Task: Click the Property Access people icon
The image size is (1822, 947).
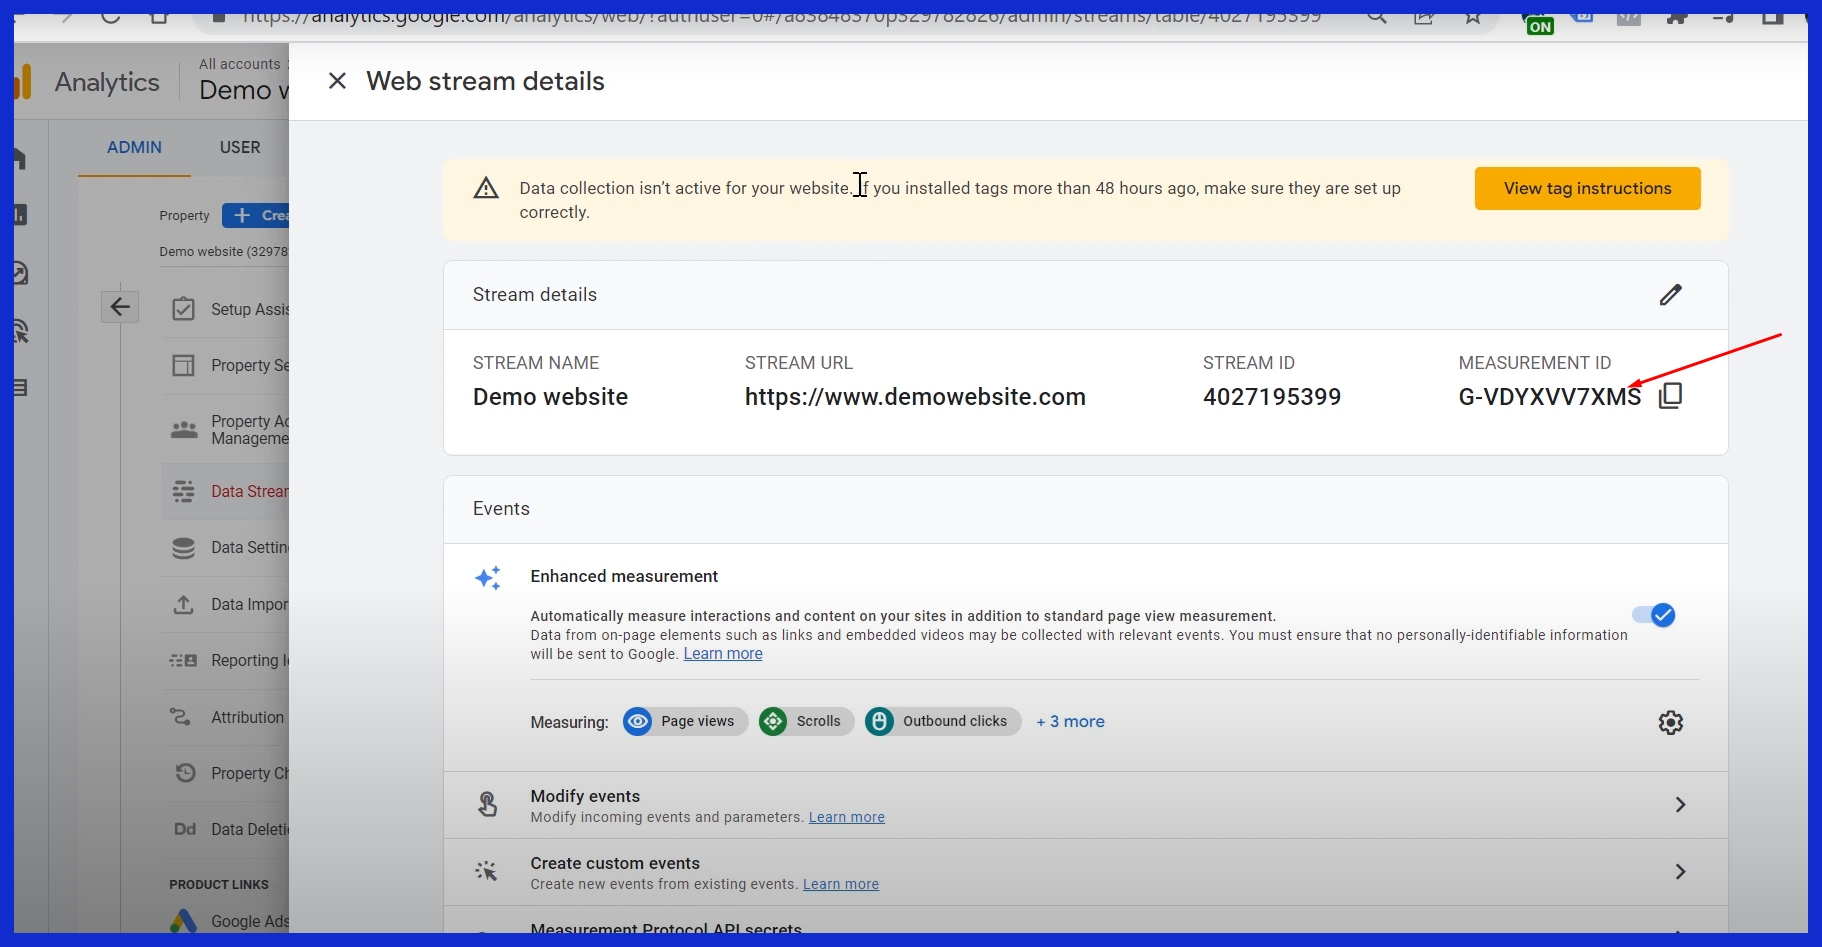Action: tap(184, 430)
